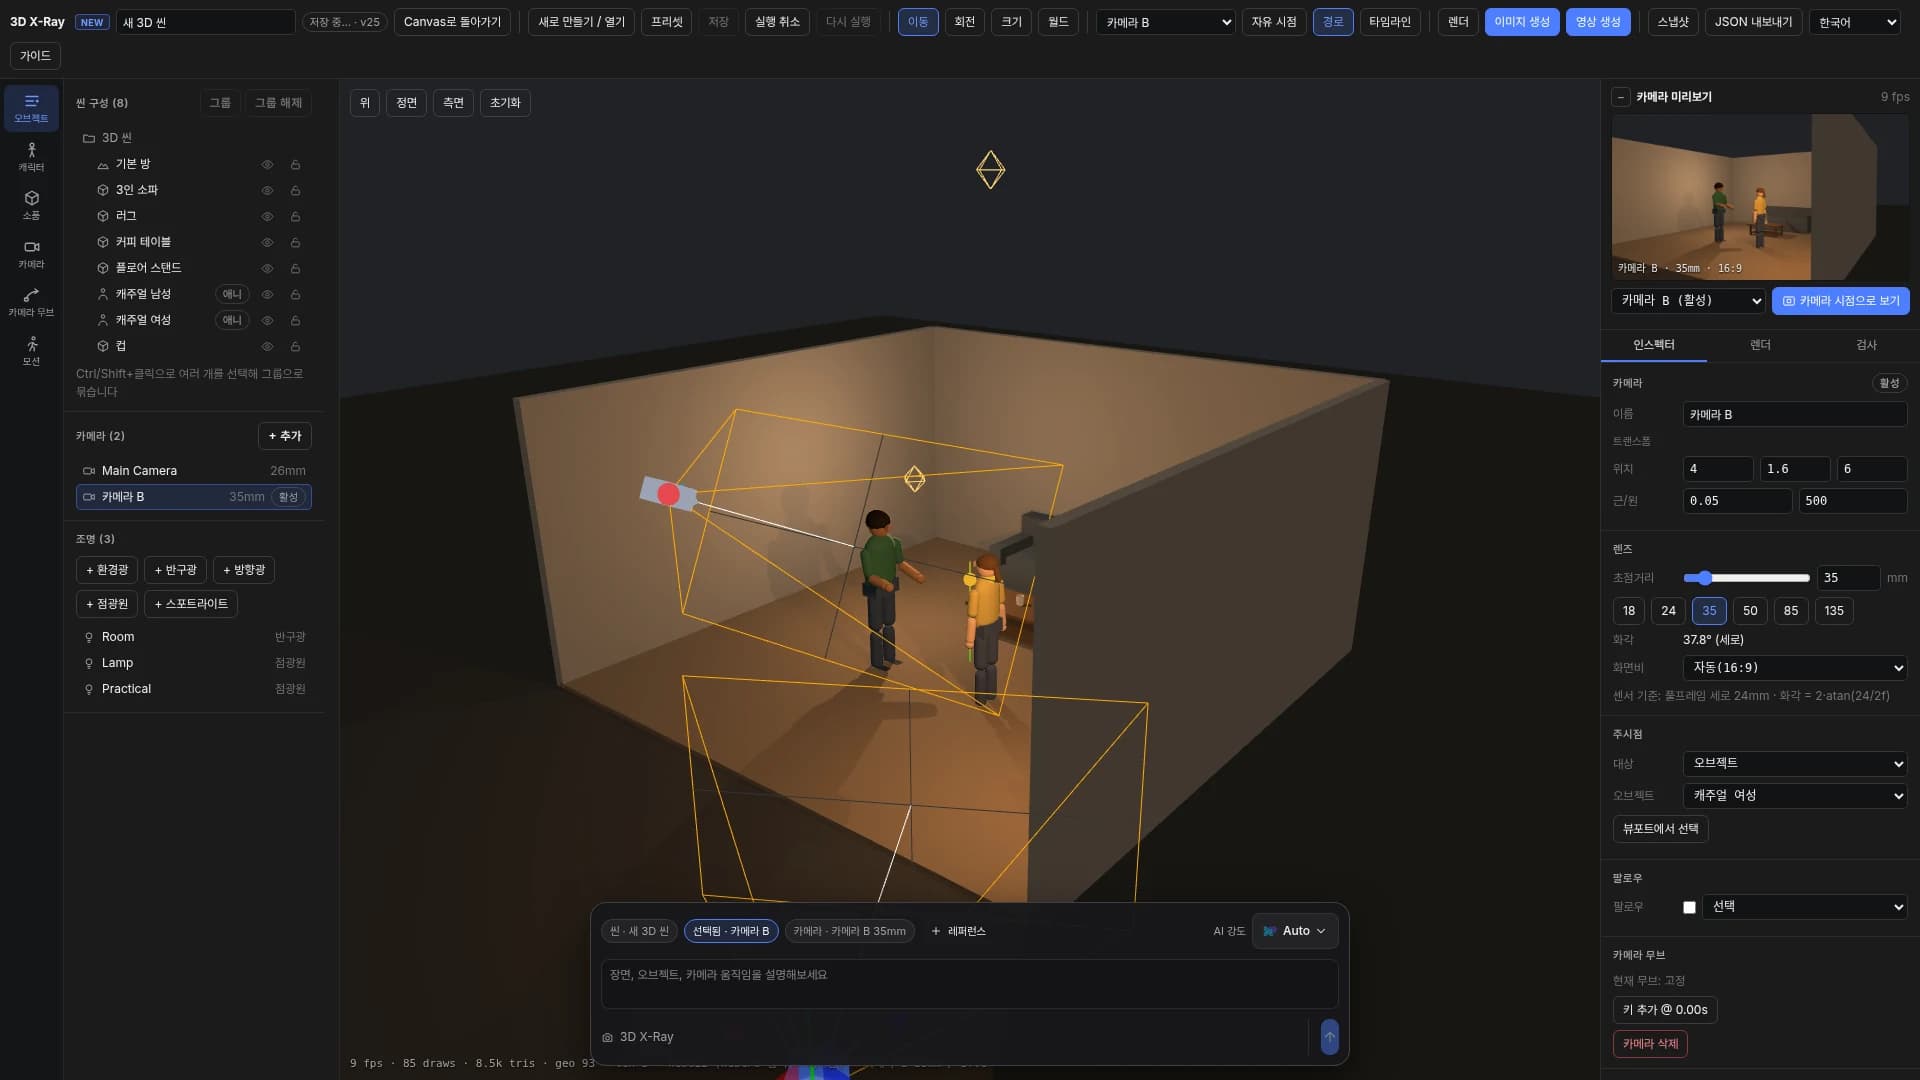Click the 이미지 생성 button

pyautogui.click(x=1521, y=22)
